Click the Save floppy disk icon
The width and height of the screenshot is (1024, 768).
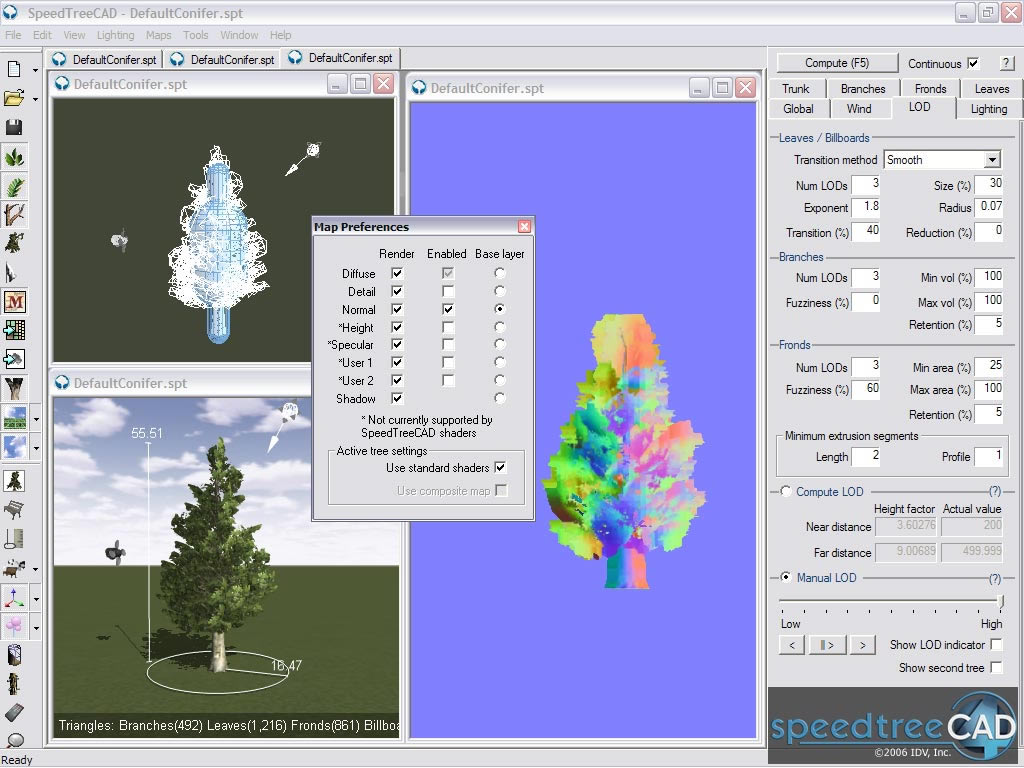pyautogui.click(x=14, y=127)
